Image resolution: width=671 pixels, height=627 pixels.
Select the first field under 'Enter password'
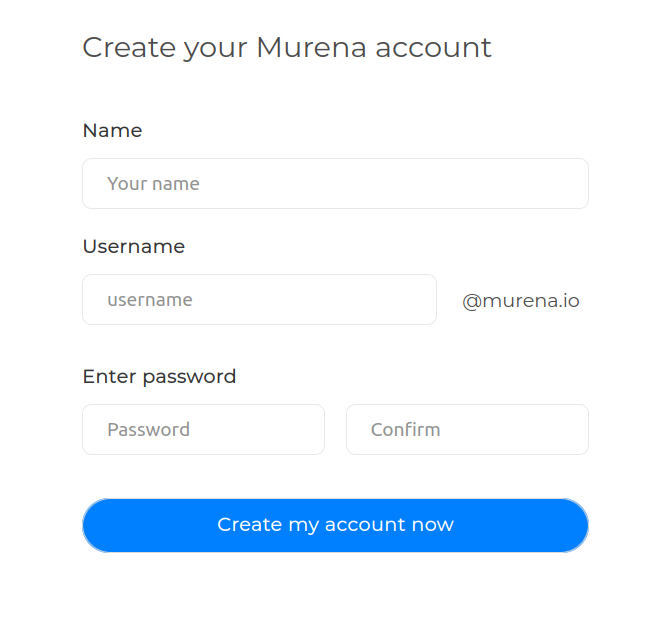[x=203, y=430]
